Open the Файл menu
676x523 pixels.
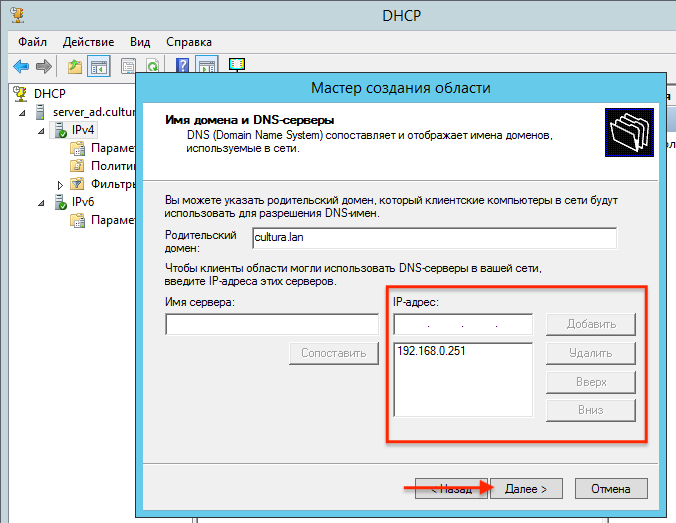[32, 42]
